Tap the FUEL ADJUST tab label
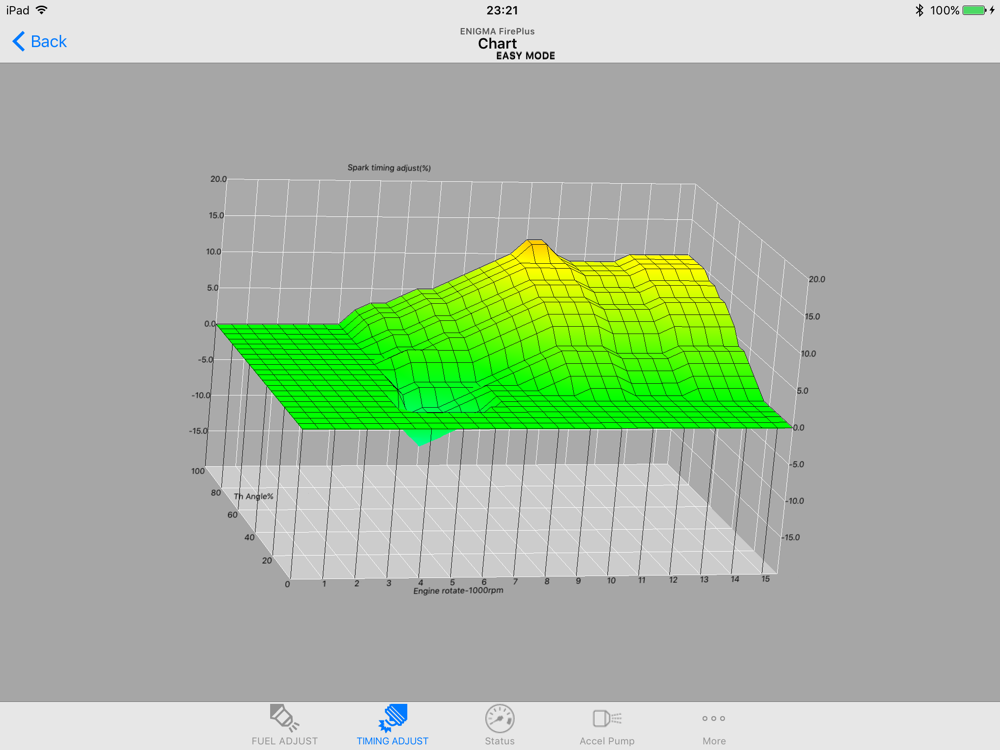The height and width of the screenshot is (750, 1000). 284,741
